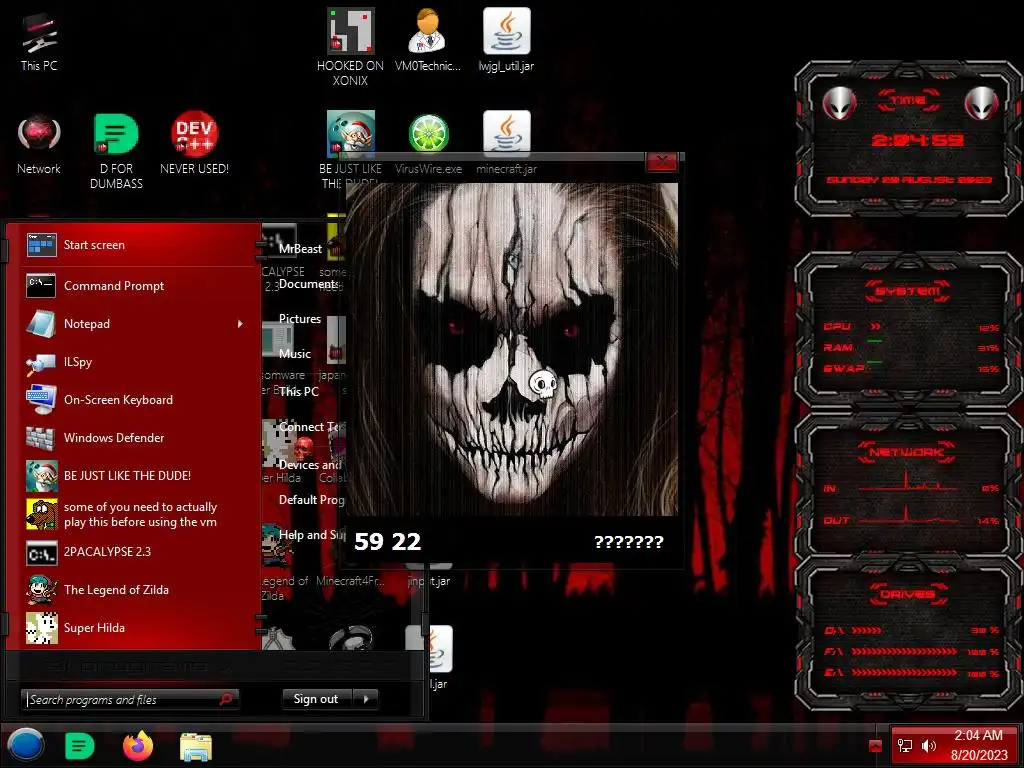Click the Sign out button
1024x768 pixels.
[316, 699]
